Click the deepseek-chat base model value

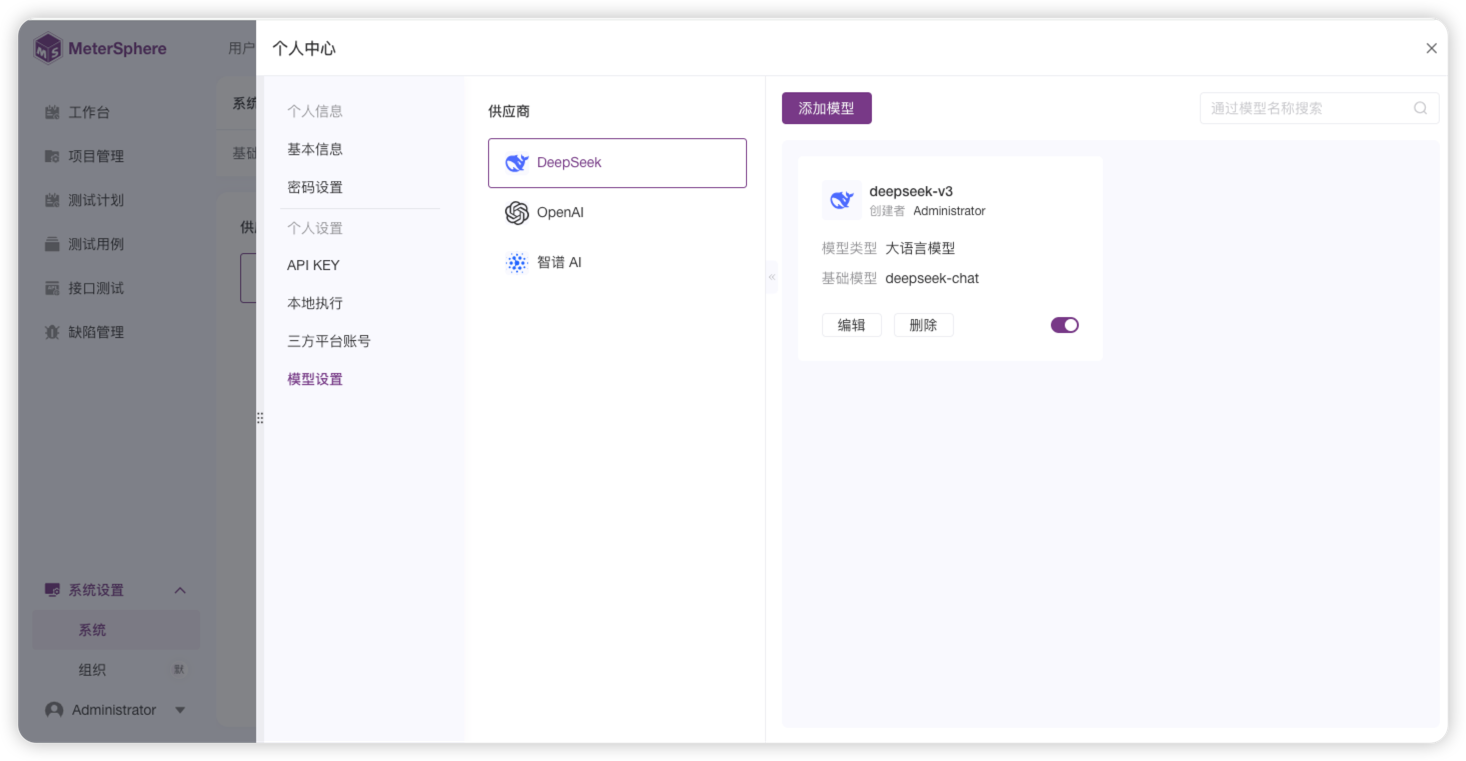(x=932, y=278)
